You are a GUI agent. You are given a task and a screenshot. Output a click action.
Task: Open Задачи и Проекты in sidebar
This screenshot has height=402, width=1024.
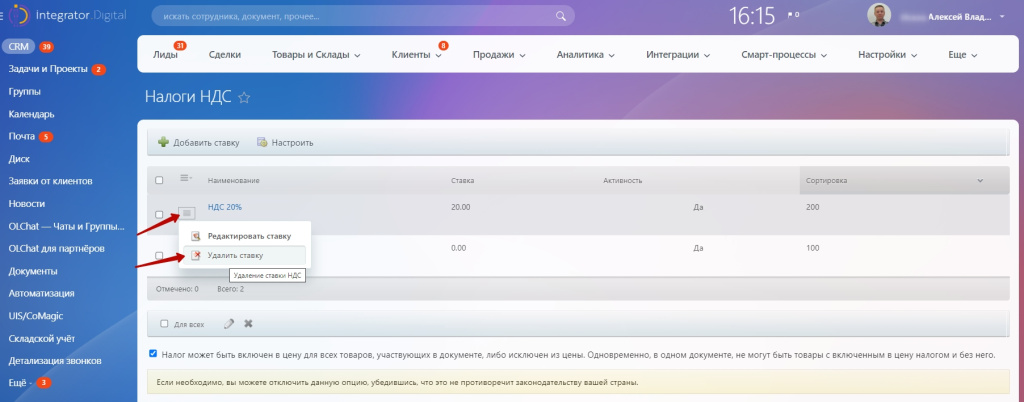(x=48, y=69)
